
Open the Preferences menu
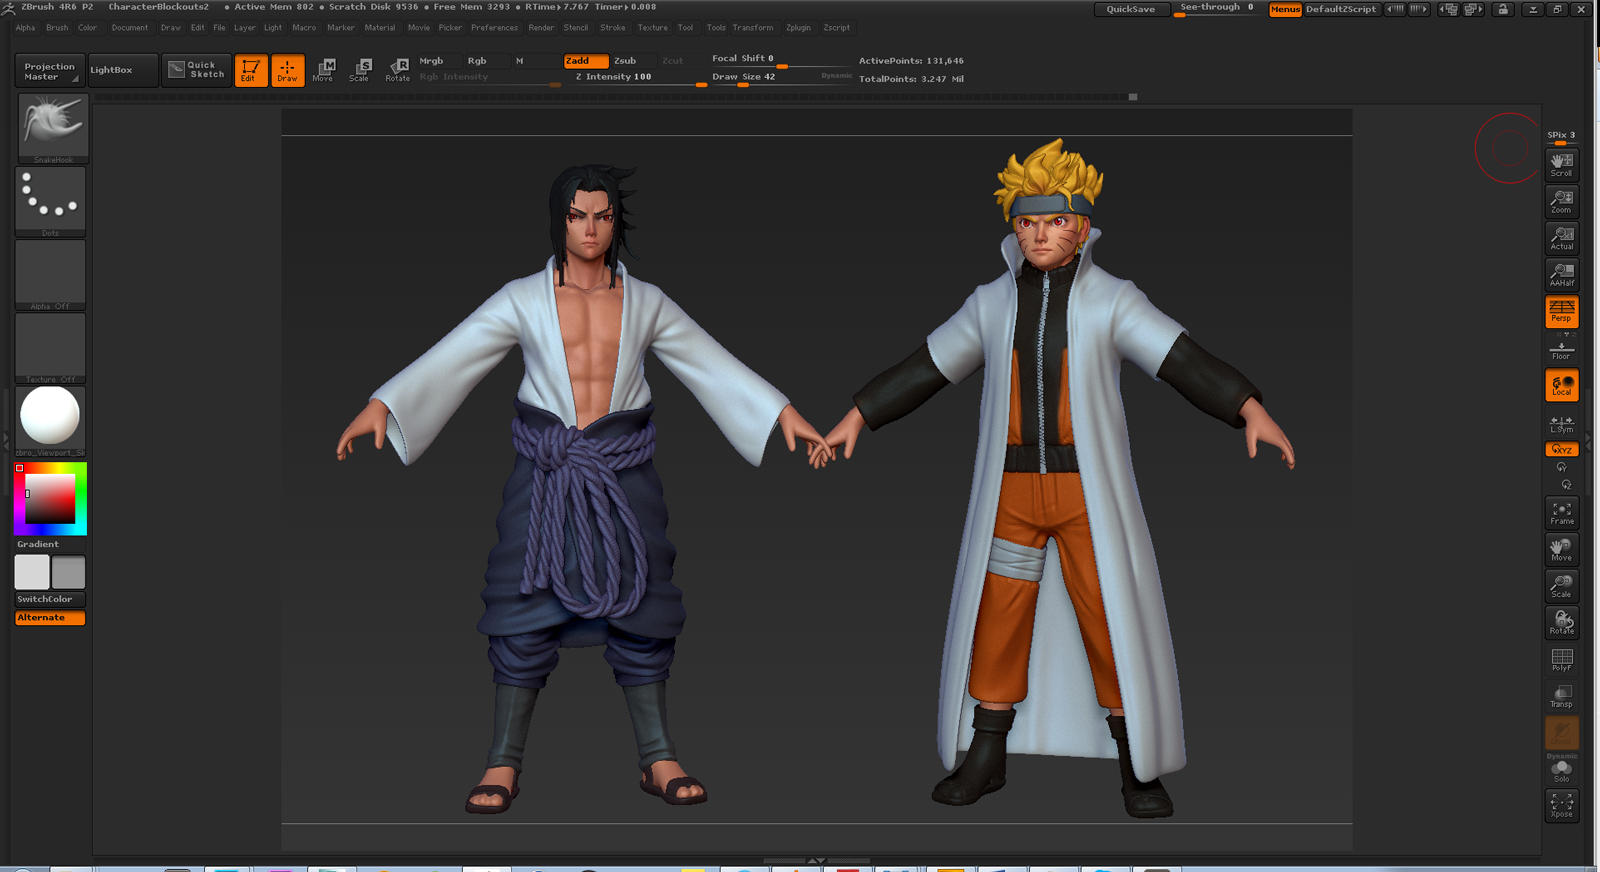click(494, 28)
